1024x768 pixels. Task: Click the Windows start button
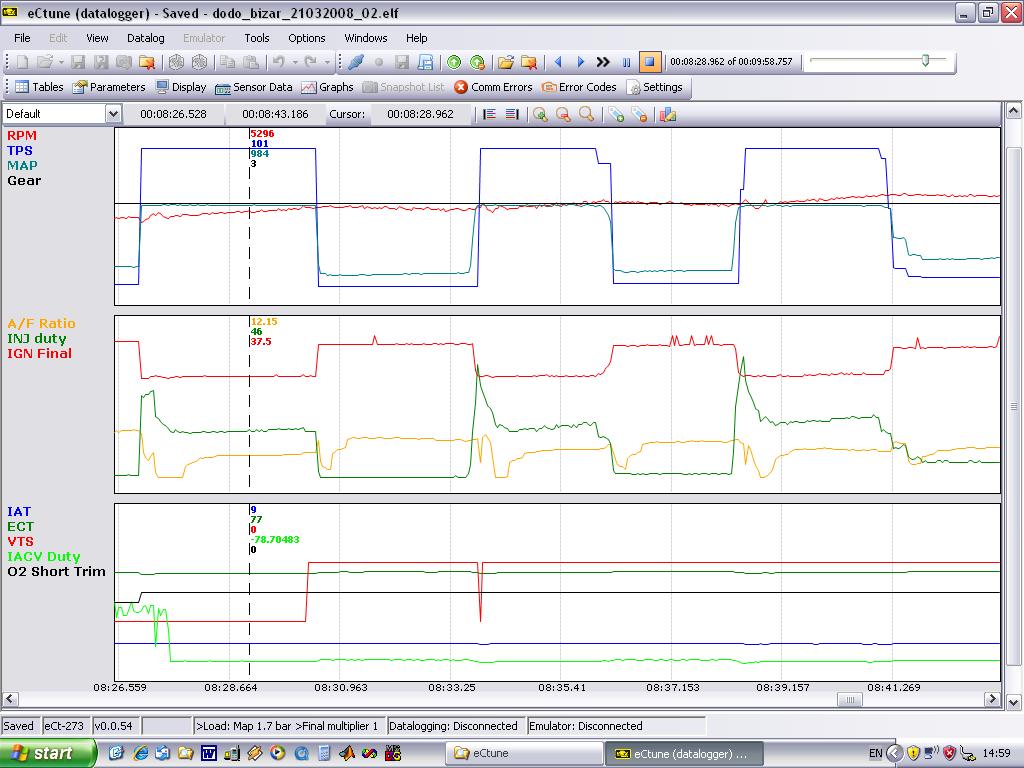click(46, 753)
